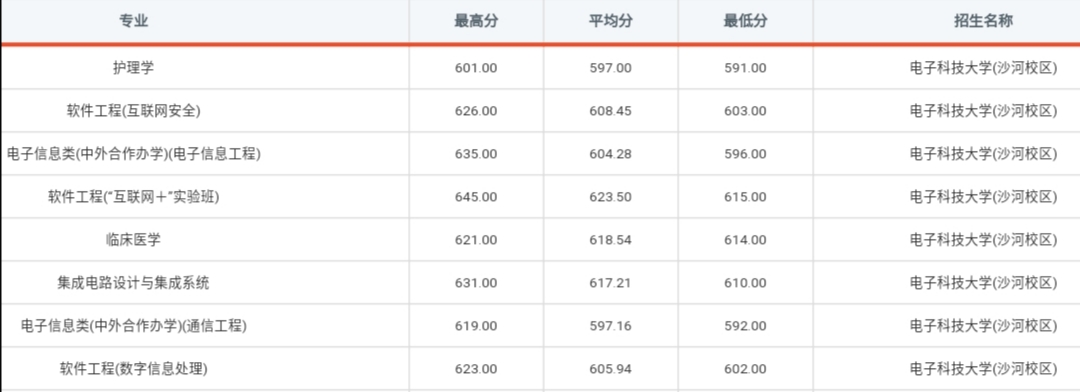Select 软件工程(数字信息处理) cell
Image resolution: width=1080 pixels, height=392 pixels.
pos(134,369)
